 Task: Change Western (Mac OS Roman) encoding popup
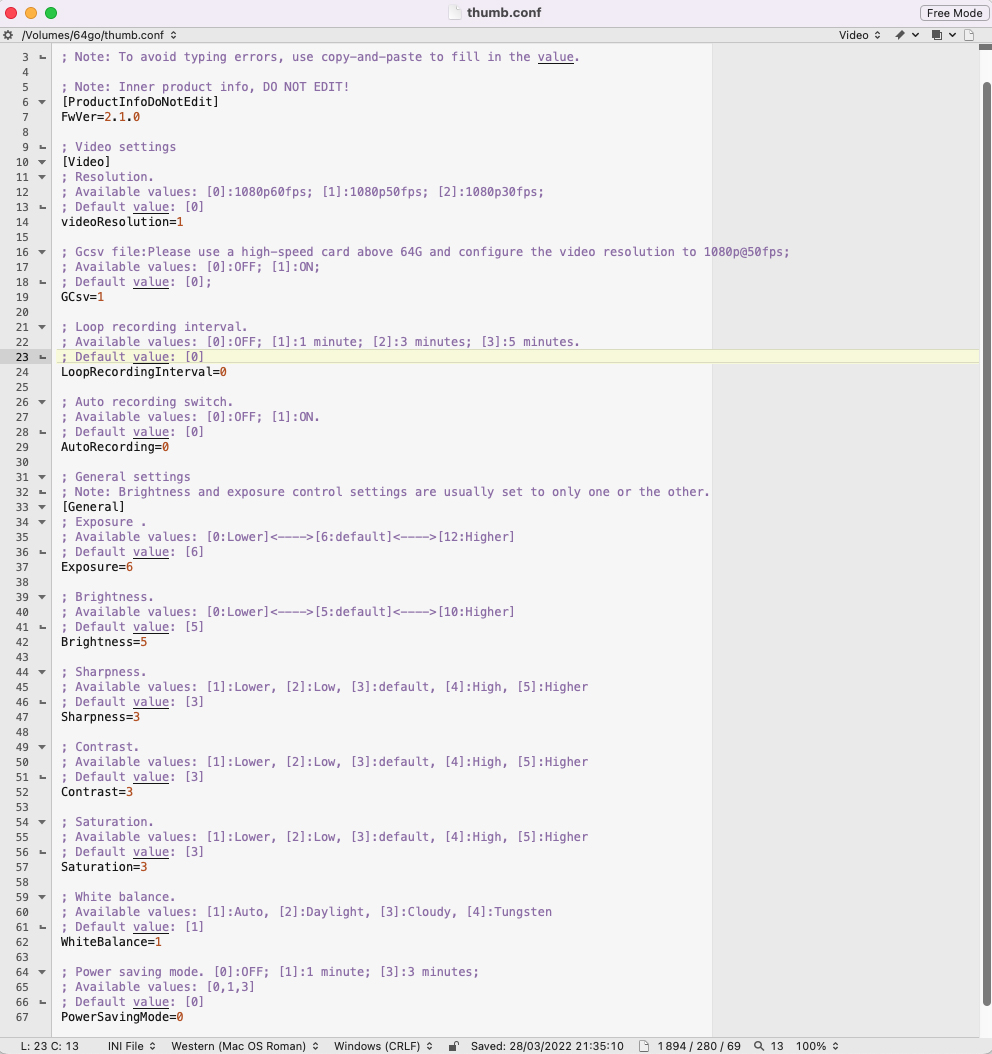click(x=245, y=1046)
